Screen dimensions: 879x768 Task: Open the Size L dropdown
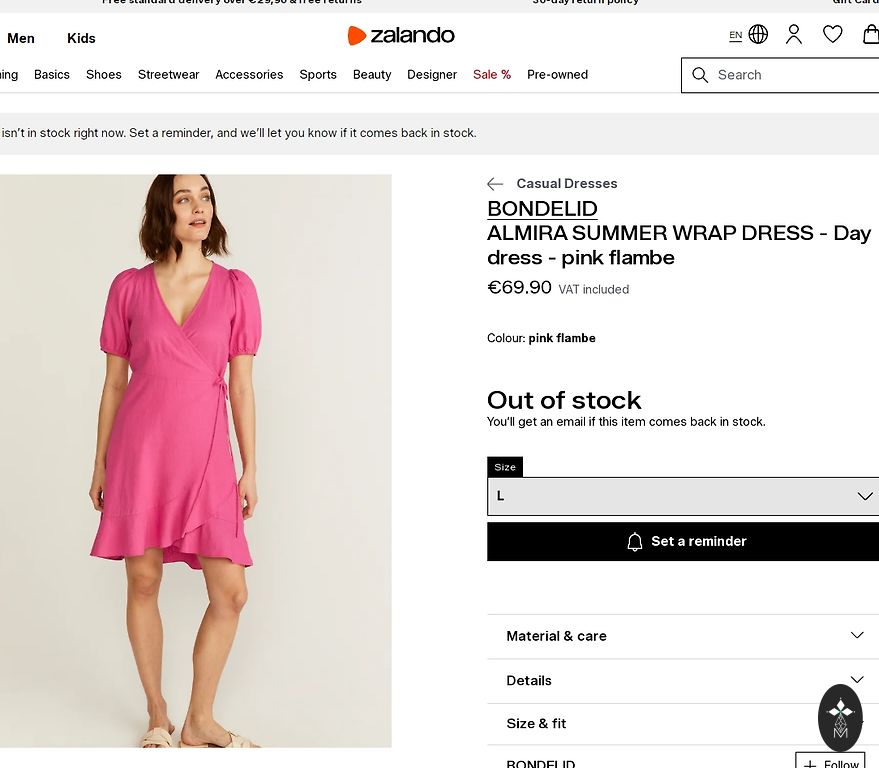(x=683, y=496)
